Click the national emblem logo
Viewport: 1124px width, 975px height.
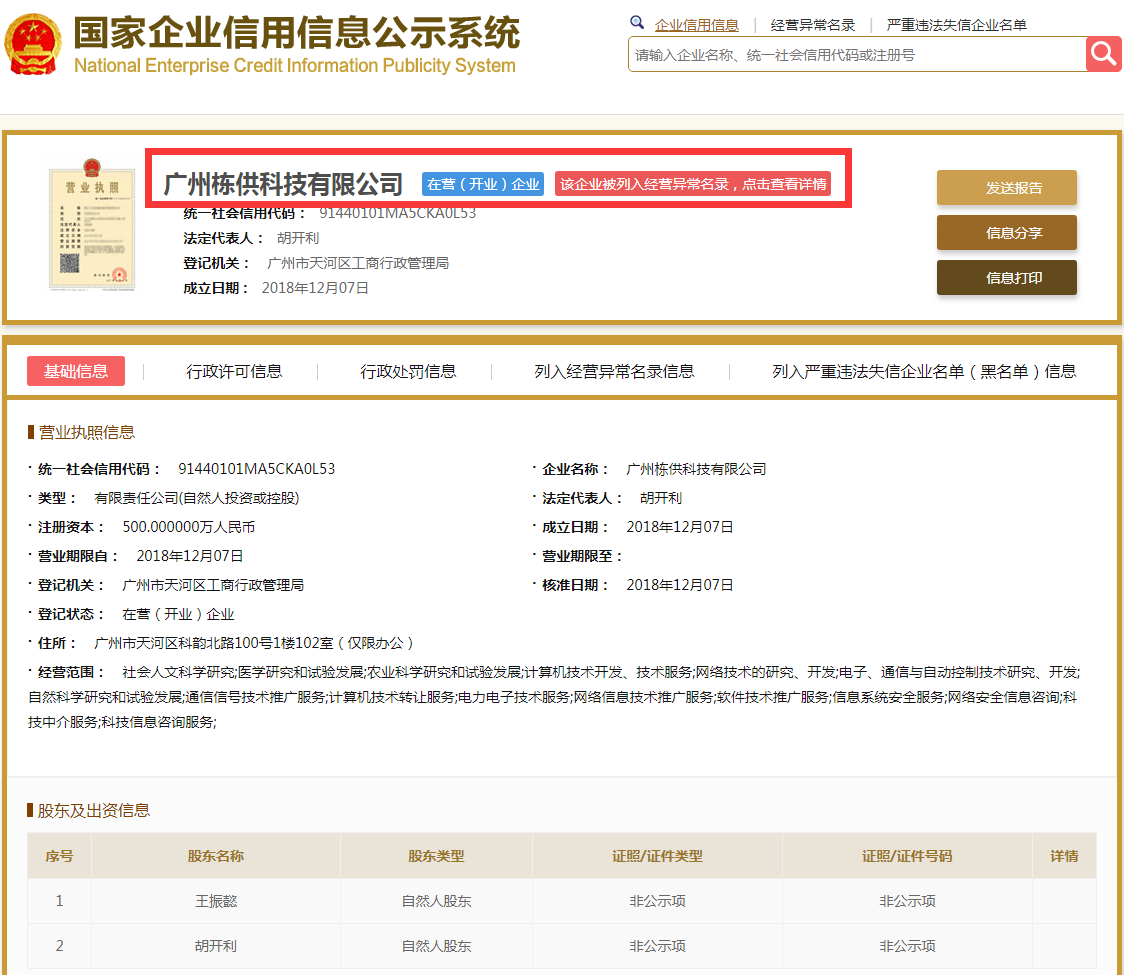pos(32,44)
